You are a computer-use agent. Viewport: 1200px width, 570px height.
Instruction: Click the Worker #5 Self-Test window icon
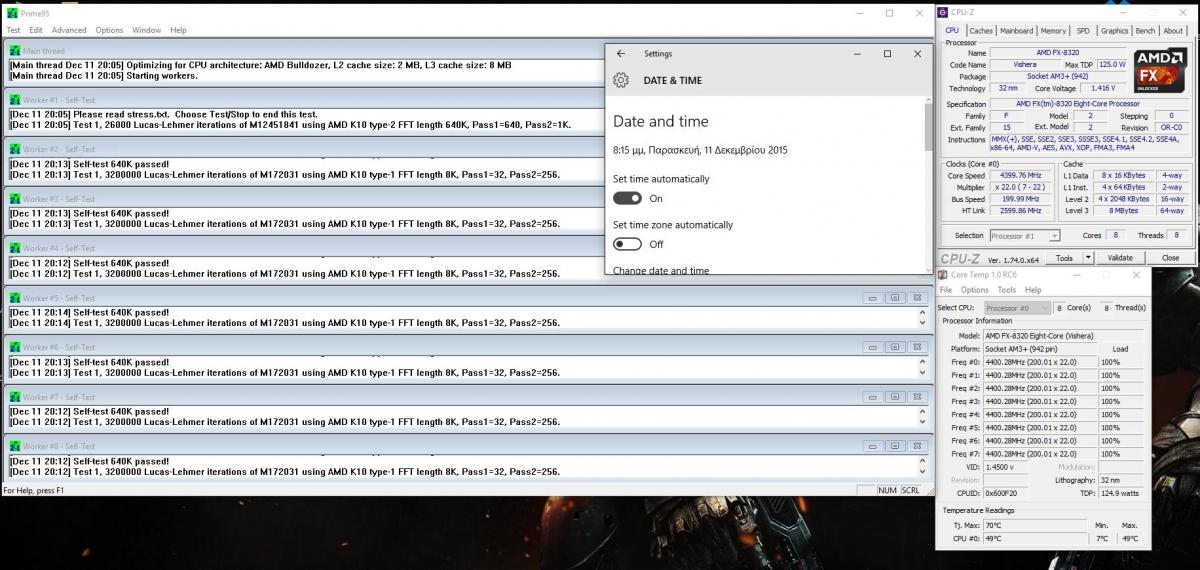[x=15, y=298]
